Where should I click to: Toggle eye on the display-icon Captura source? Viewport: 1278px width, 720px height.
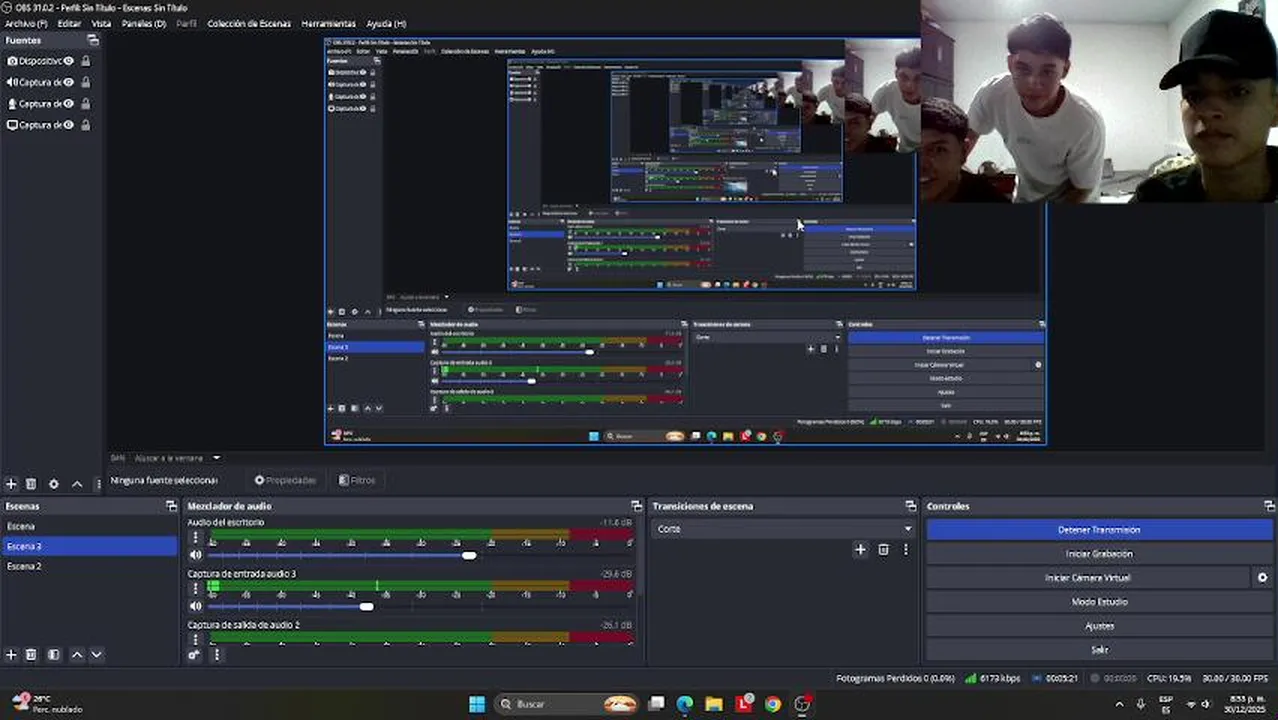(x=69, y=125)
